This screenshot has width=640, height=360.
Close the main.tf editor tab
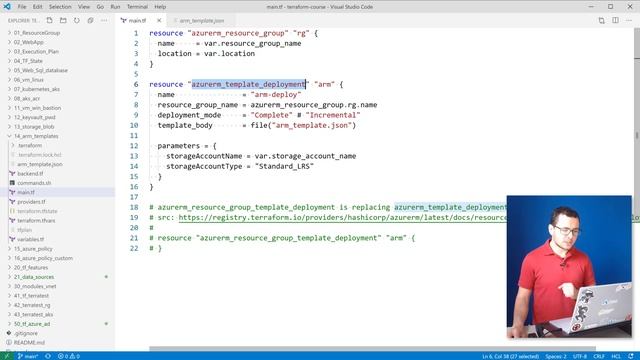point(159,20)
